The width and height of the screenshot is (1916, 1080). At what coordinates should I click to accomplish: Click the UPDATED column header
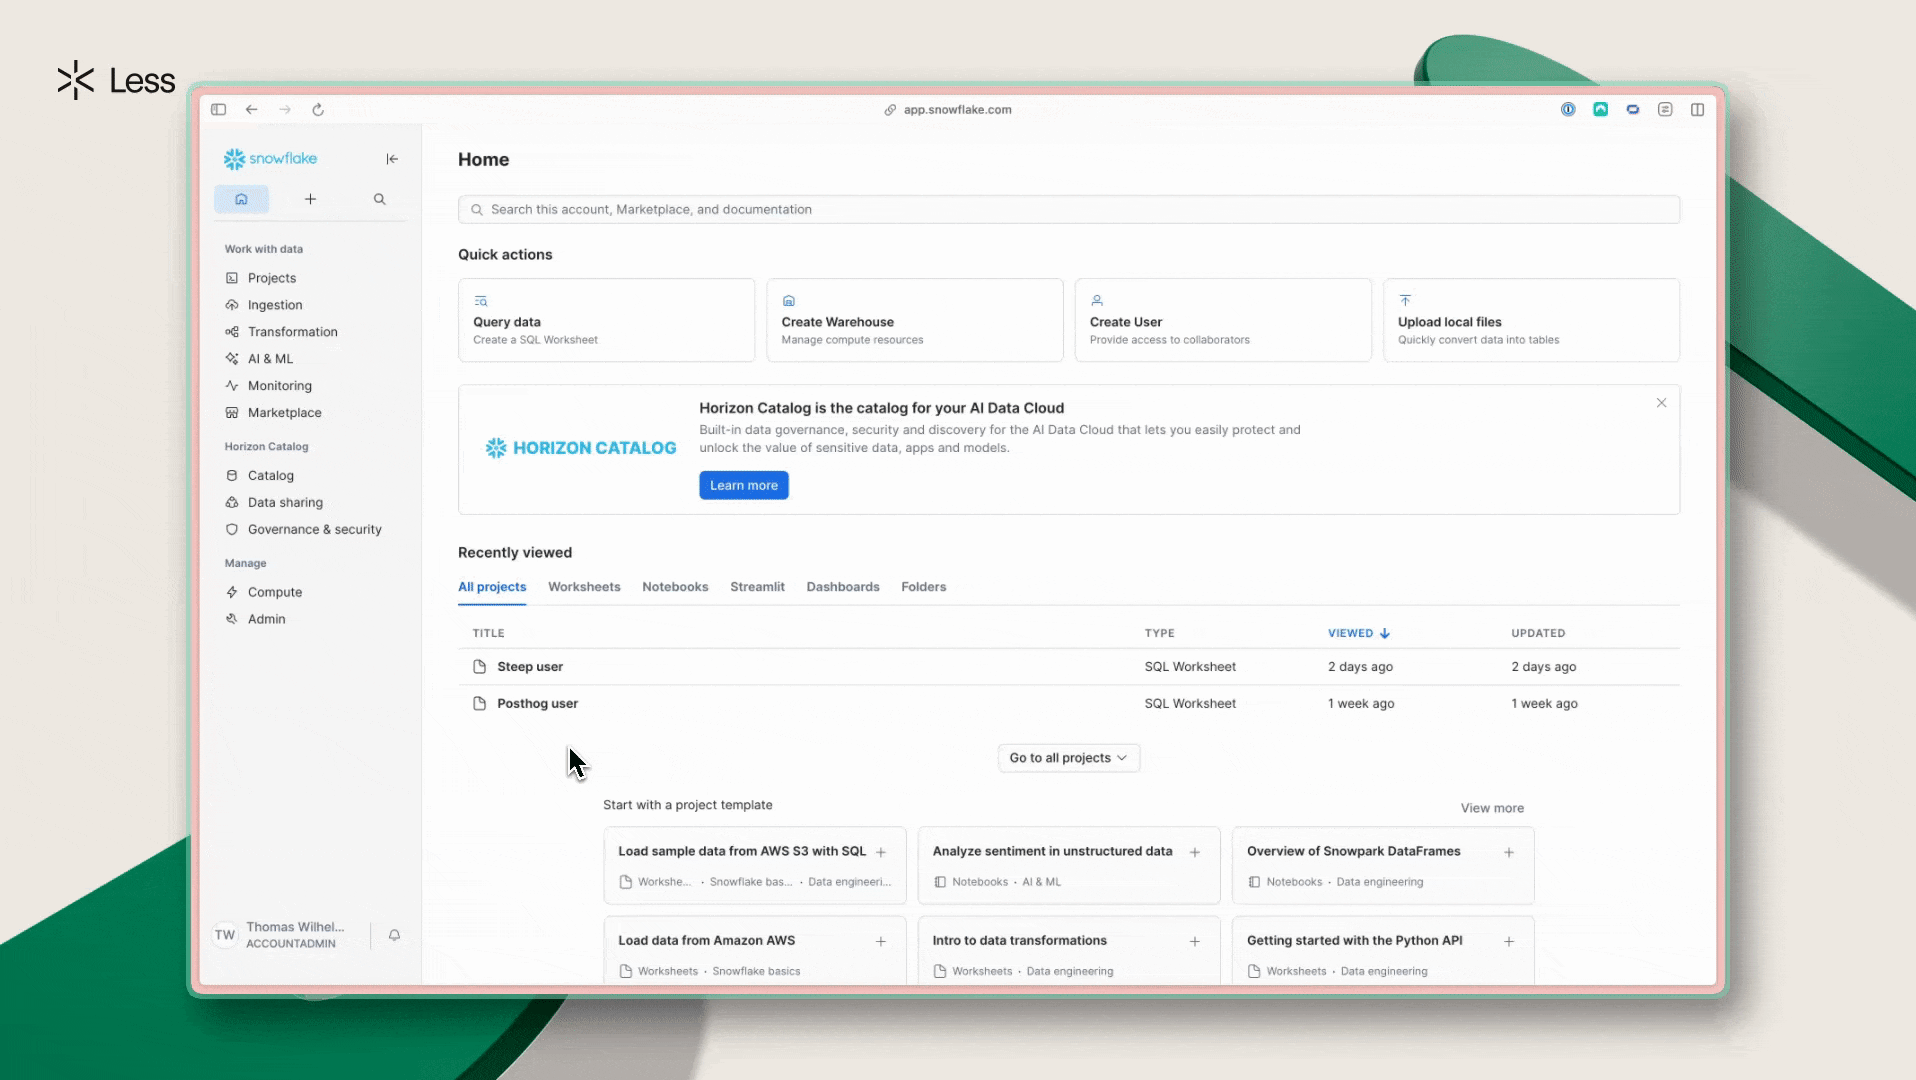(1538, 633)
